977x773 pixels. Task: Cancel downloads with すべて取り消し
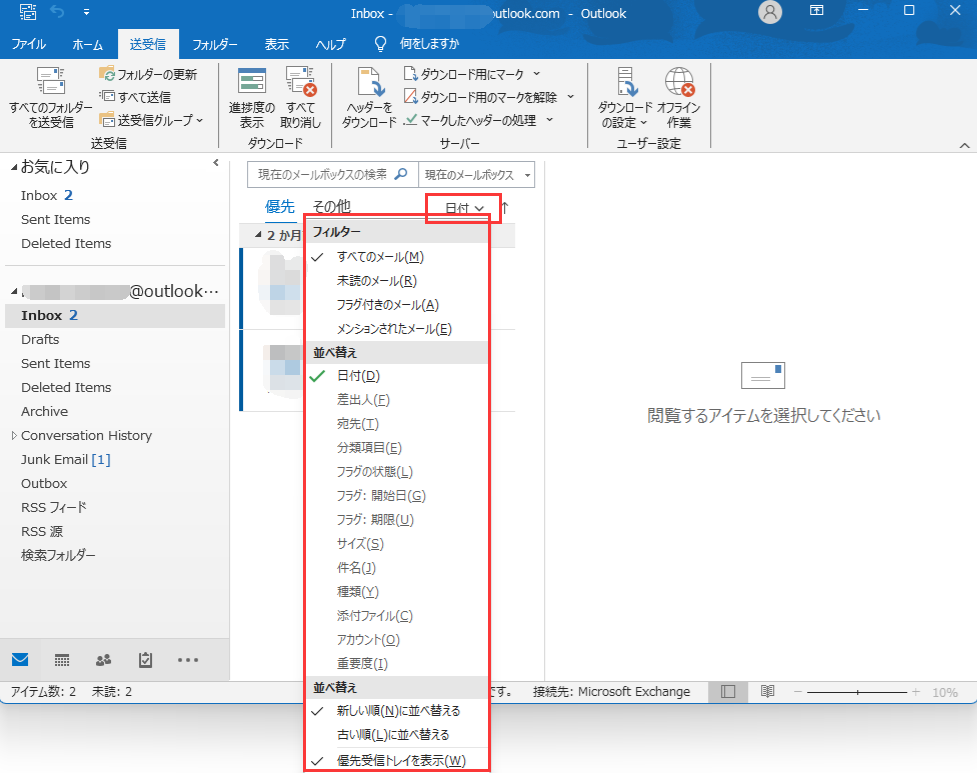click(300, 97)
